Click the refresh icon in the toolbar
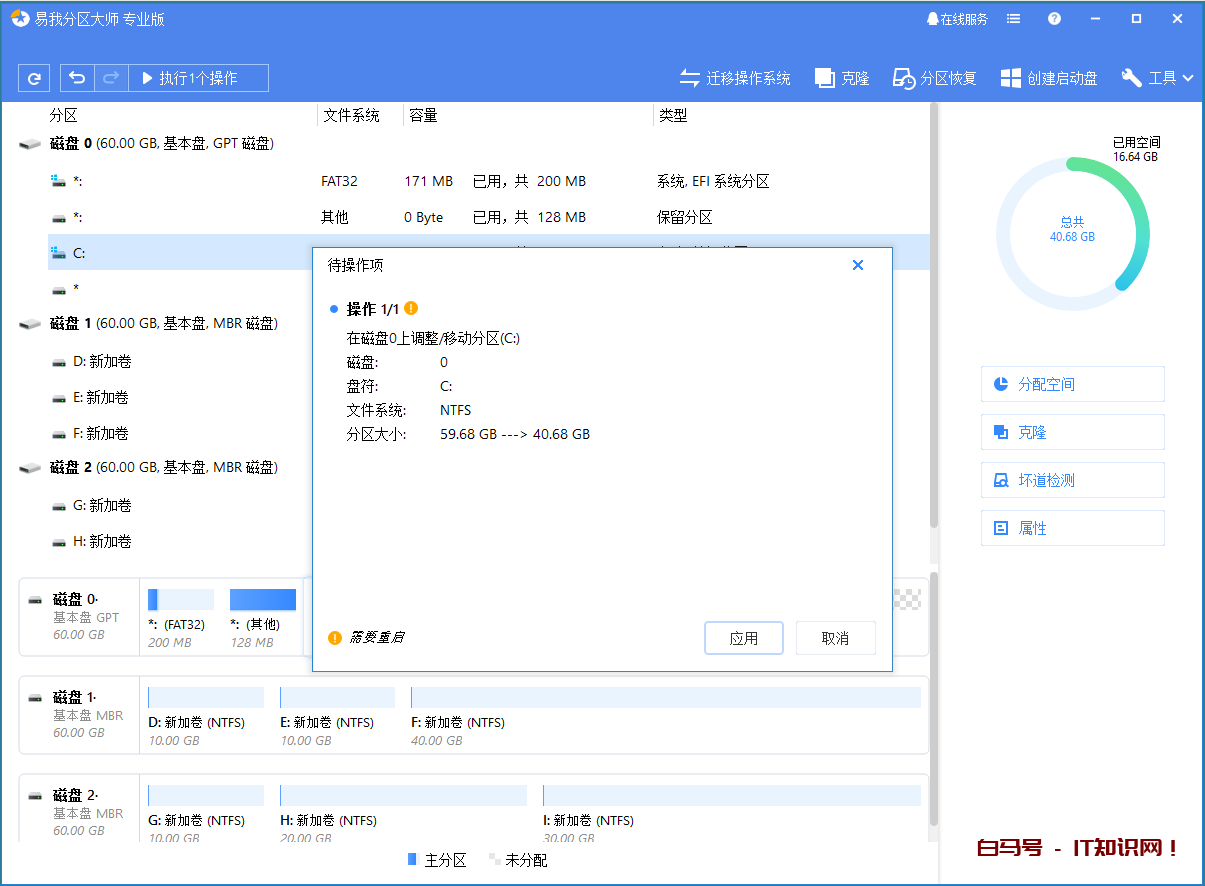Viewport: 1205px width, 886px height. 34,77
